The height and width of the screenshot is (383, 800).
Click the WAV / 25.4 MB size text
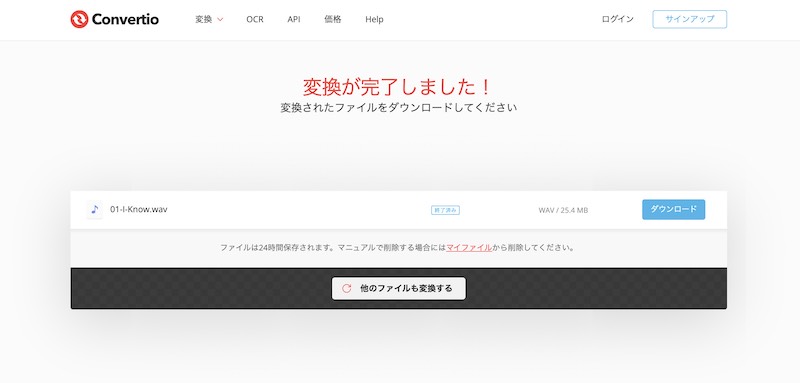click(563, 210)
